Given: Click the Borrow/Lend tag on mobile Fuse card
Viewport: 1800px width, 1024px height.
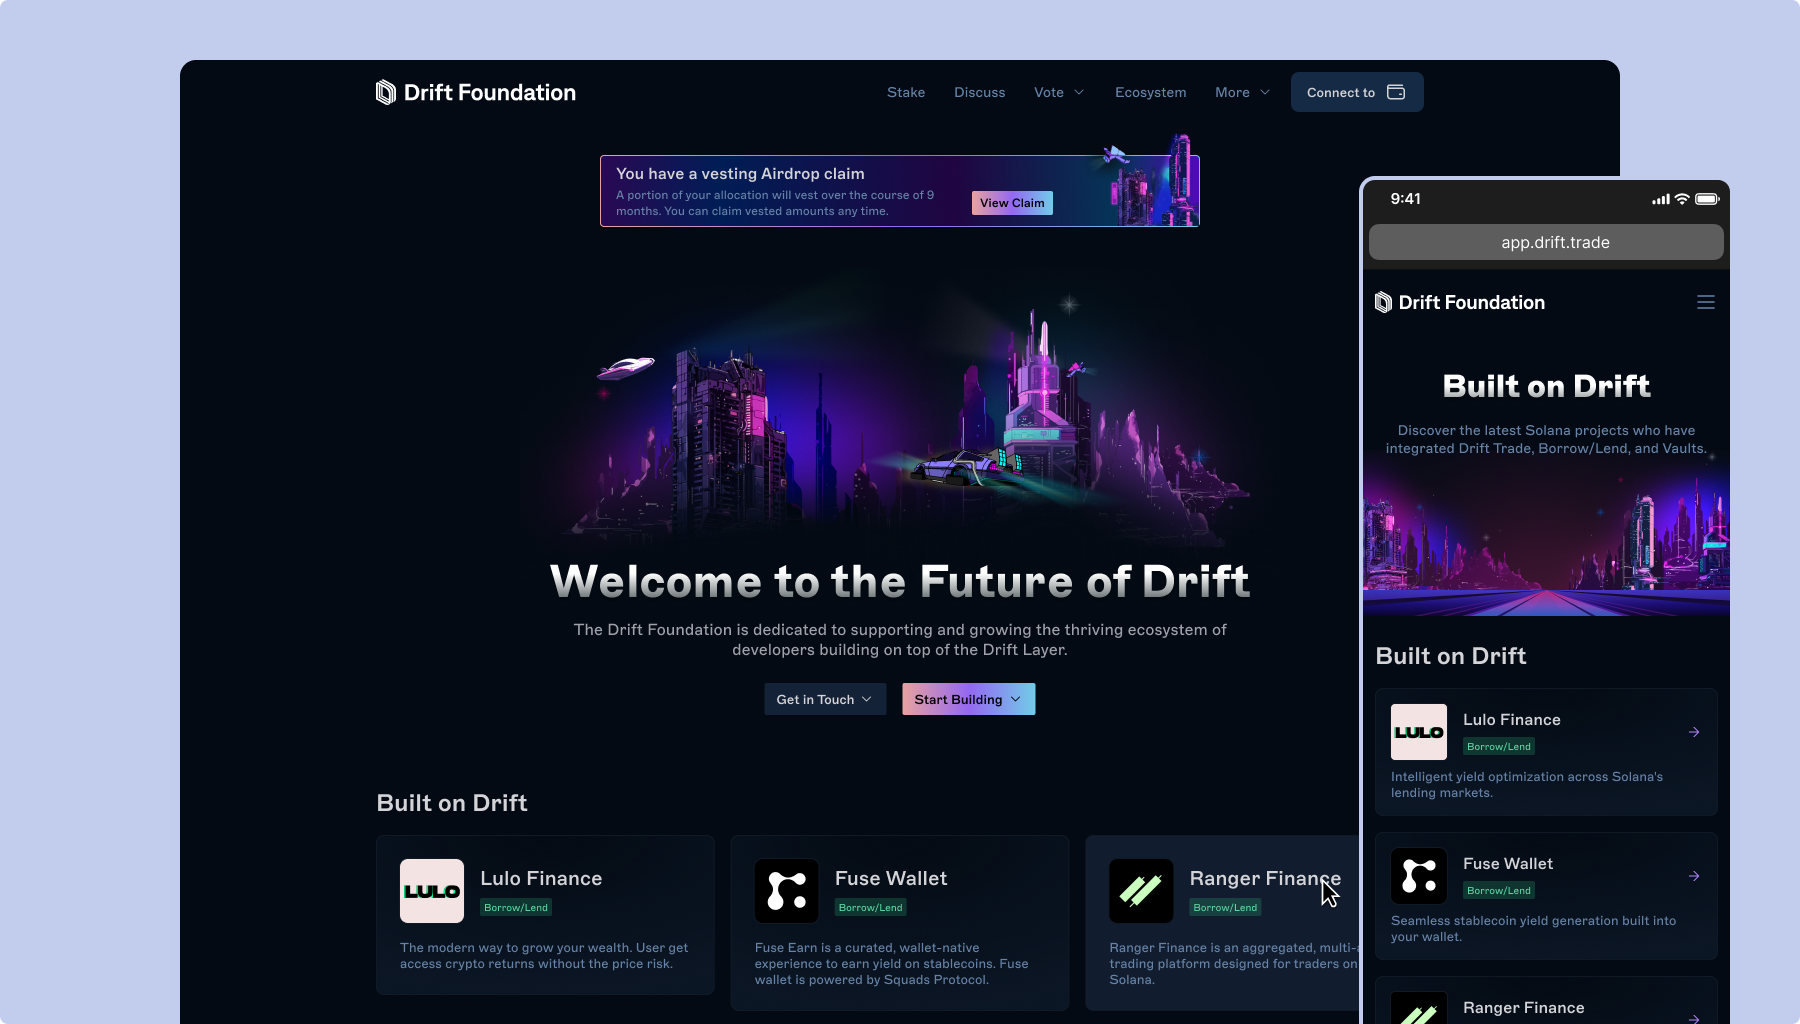Looking at the screenshot, I should point(1499,890).
